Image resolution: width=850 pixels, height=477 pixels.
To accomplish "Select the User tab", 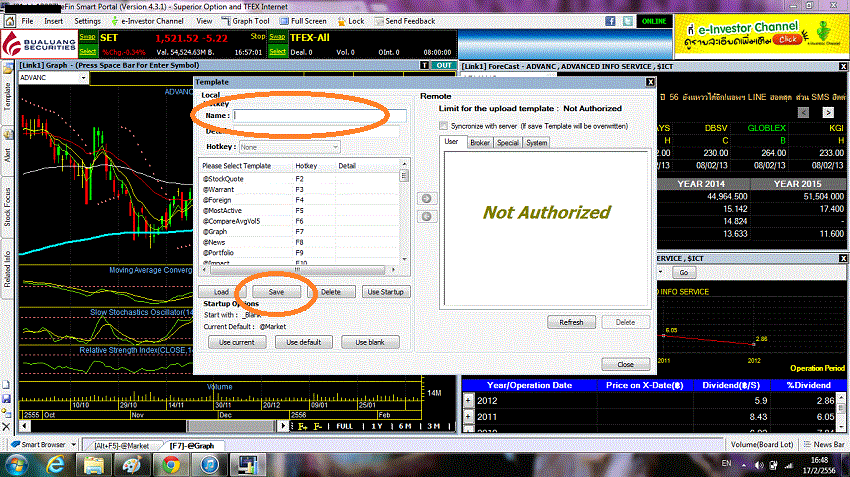I will 451,141.
